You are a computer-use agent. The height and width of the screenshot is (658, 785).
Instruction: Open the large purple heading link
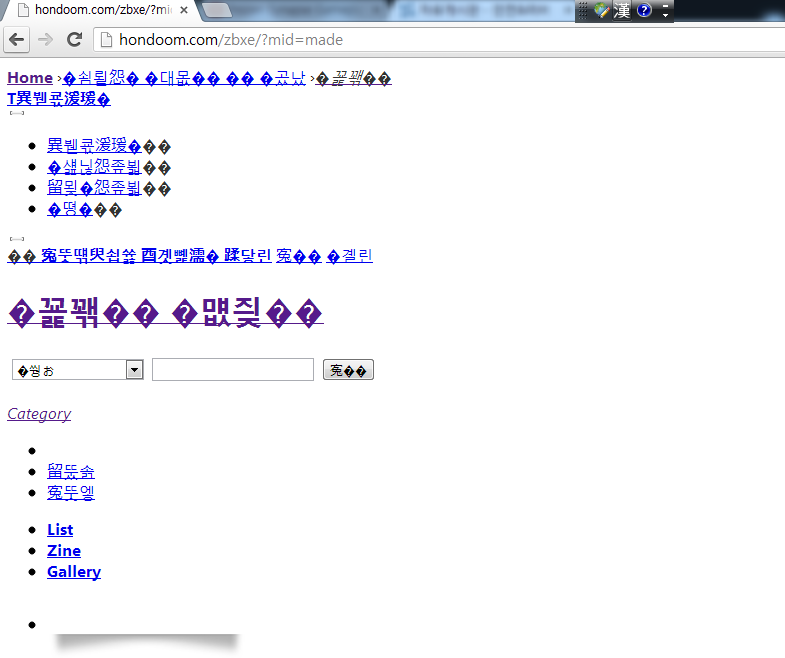[165, 313]
